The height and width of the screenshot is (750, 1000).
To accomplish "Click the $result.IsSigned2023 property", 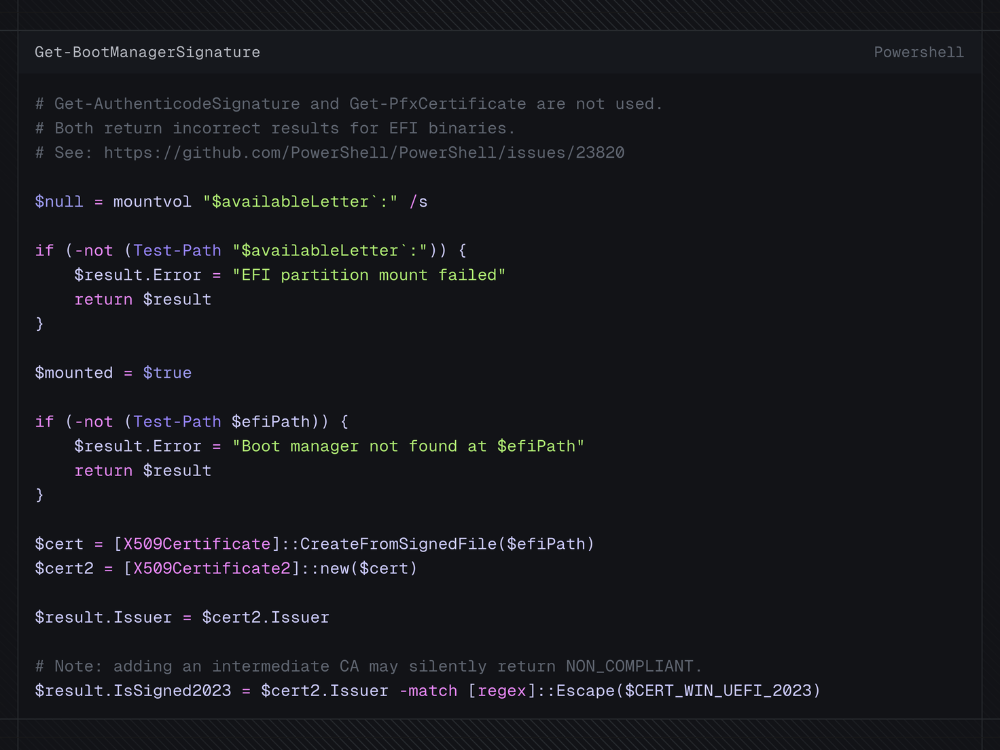I will point(132,691).
